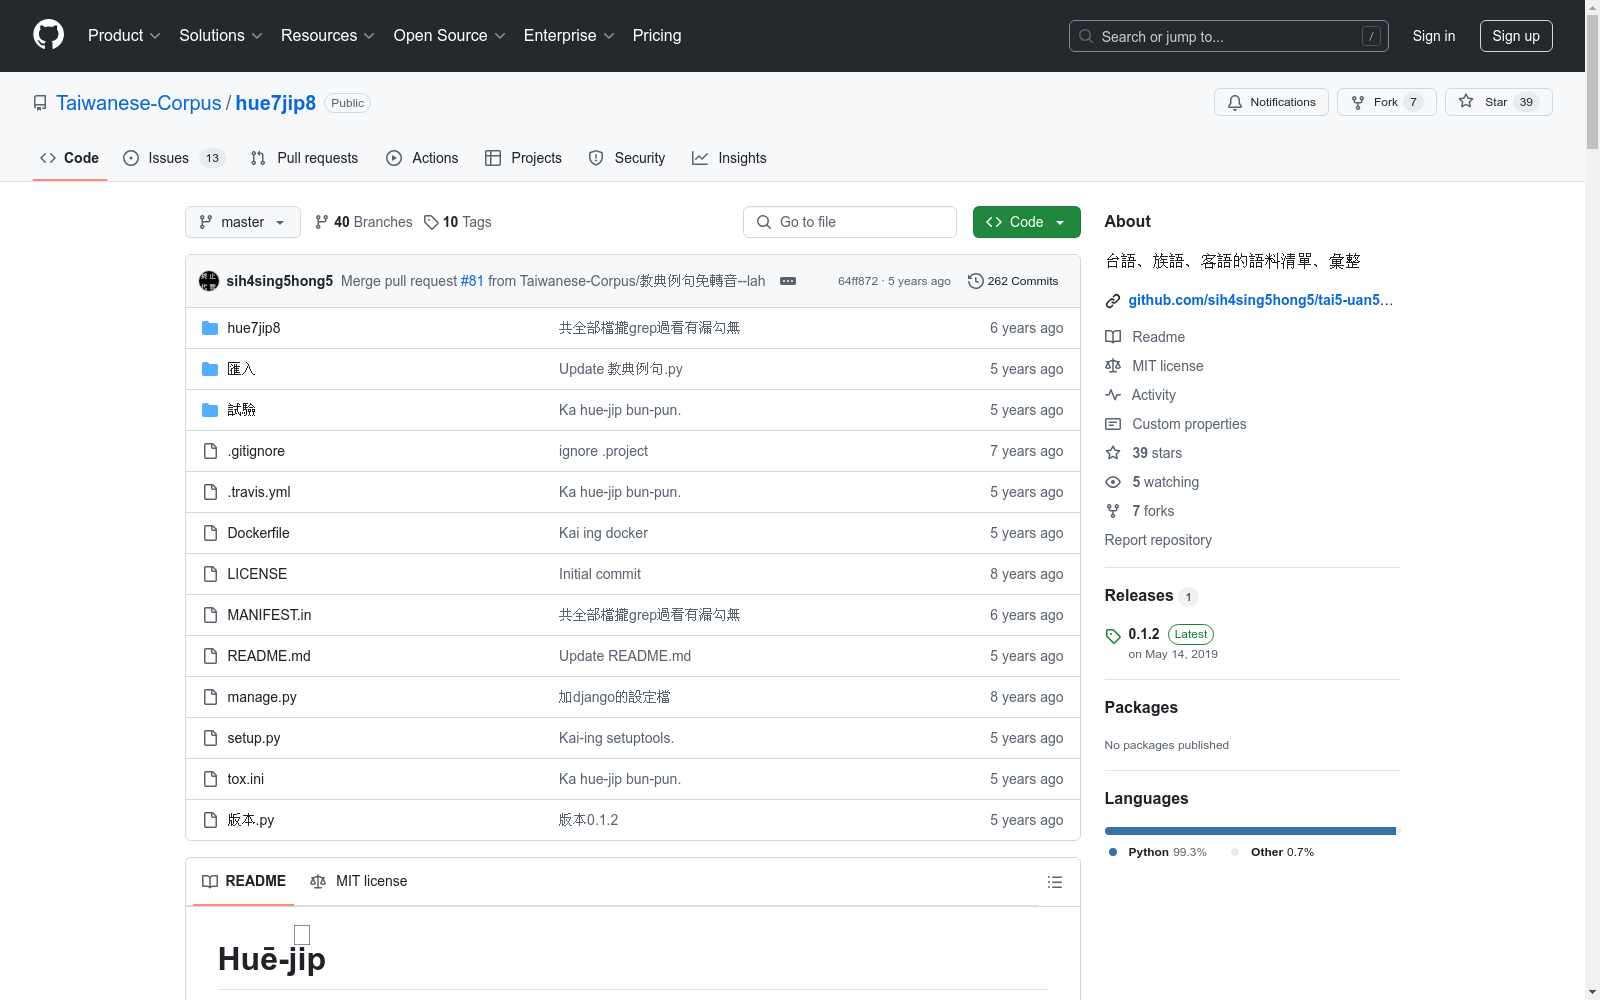Image resolution: width=1600 pixels, height=1000 pixels.
Task: Click the 試驗 folder icon
Action: 210,410
